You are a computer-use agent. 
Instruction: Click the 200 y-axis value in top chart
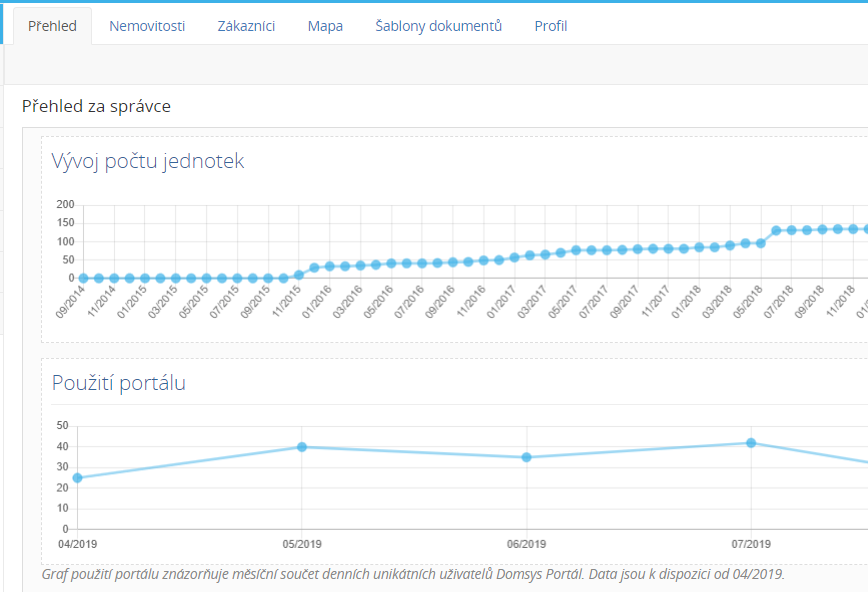(65, 204)
